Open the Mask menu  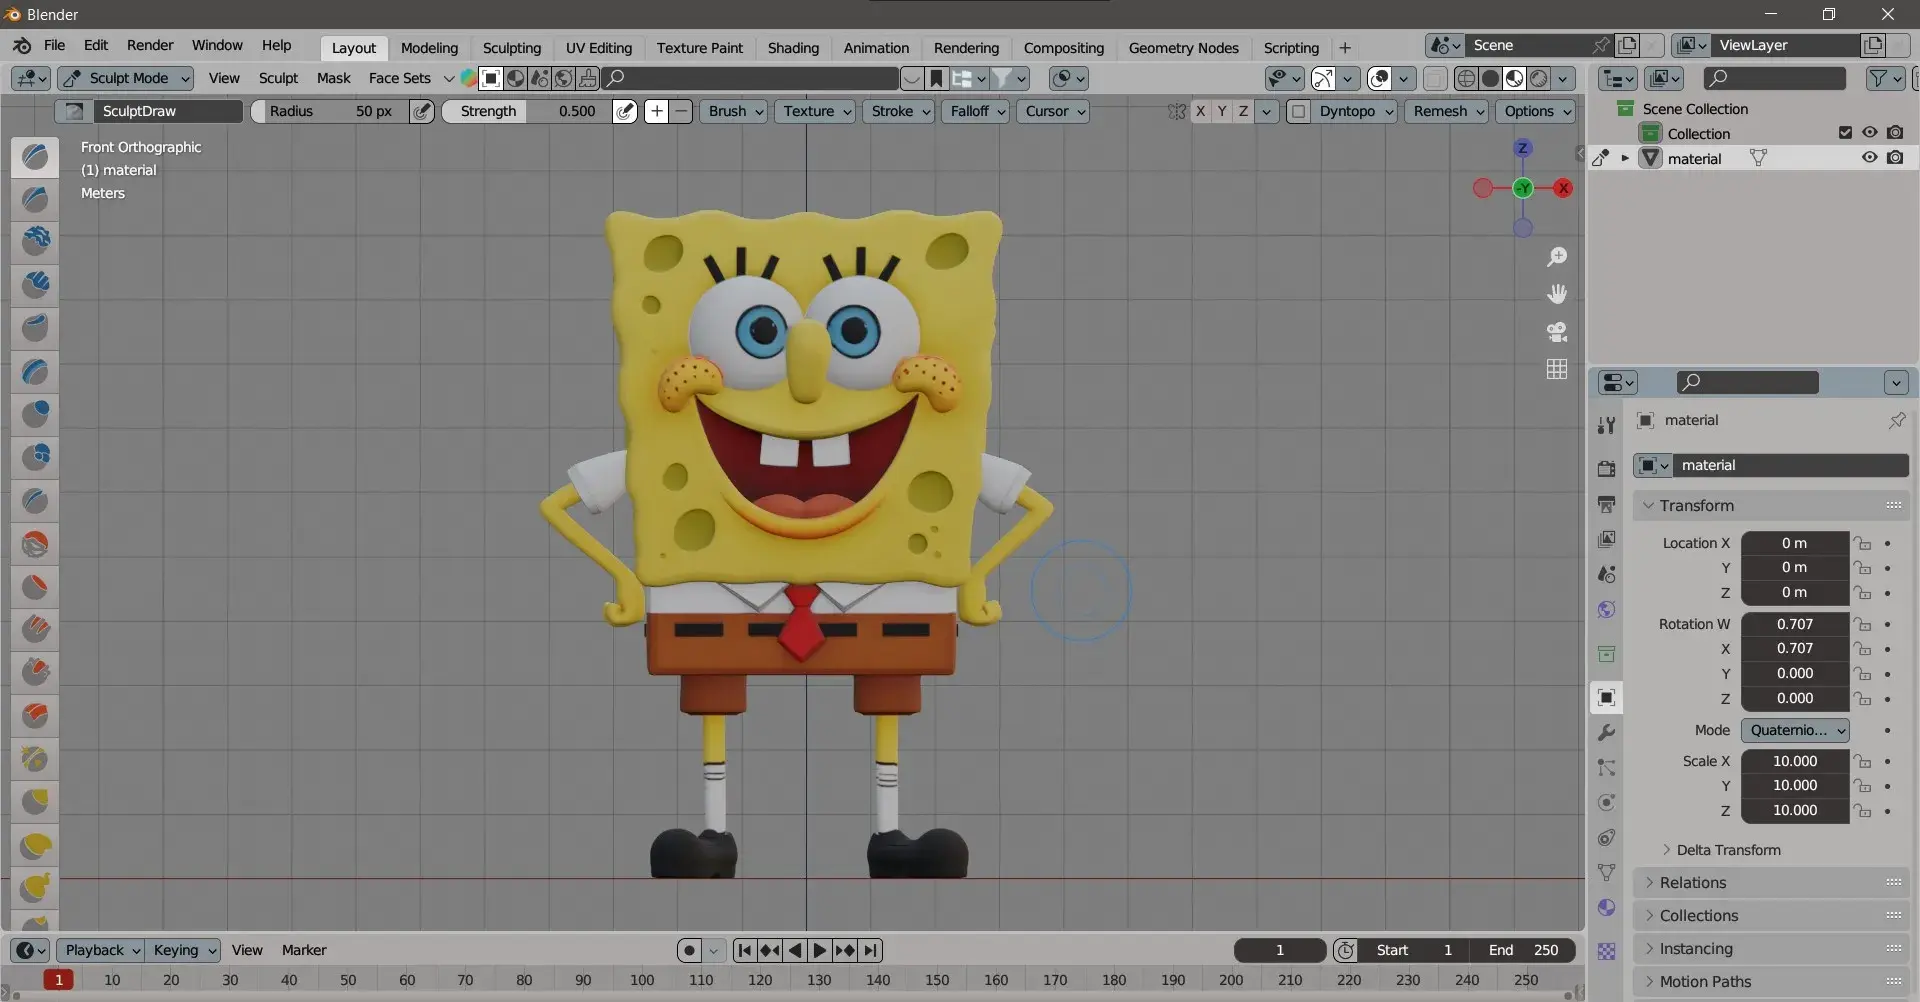tap(333, 78)
